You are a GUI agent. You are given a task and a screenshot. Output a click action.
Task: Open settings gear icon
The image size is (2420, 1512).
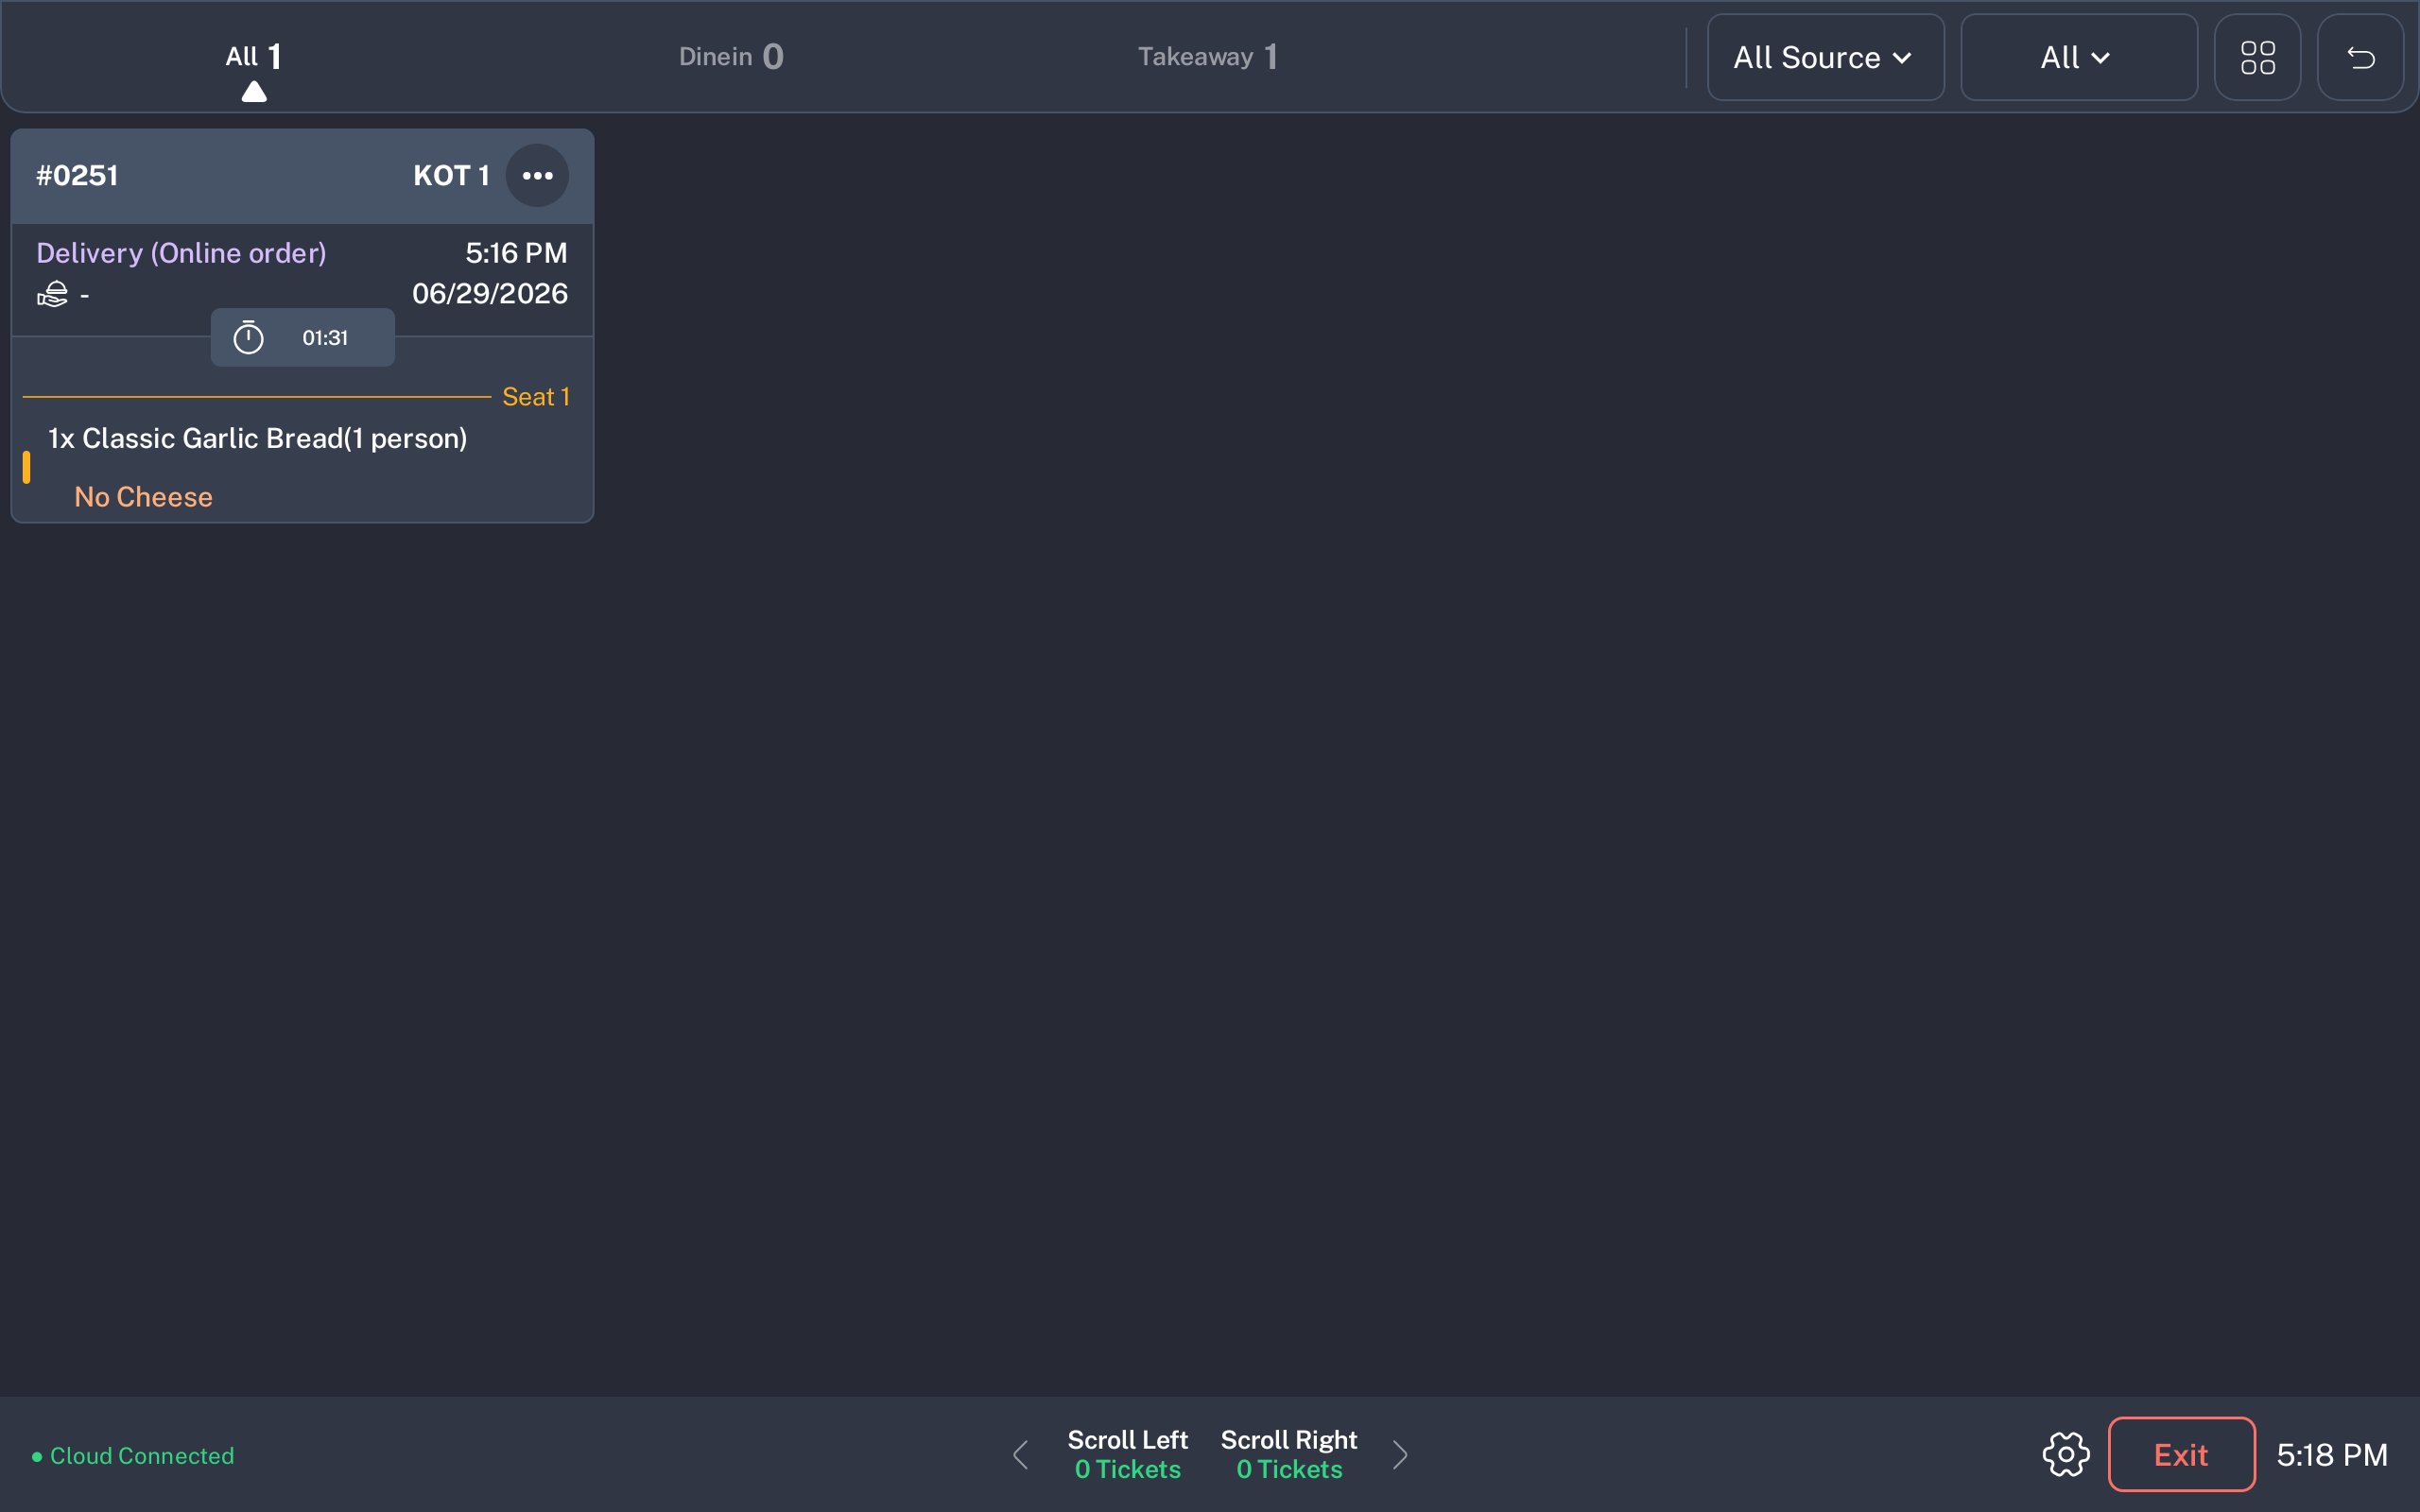(x=2065, y=1454)
